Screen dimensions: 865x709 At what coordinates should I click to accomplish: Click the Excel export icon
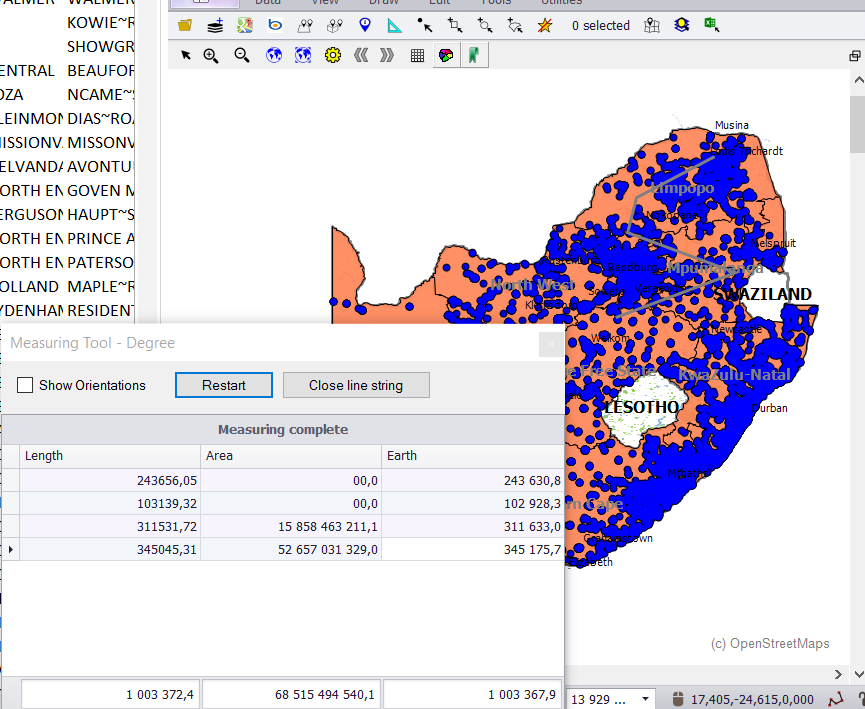pyautogui.click(x=711, y=26)
